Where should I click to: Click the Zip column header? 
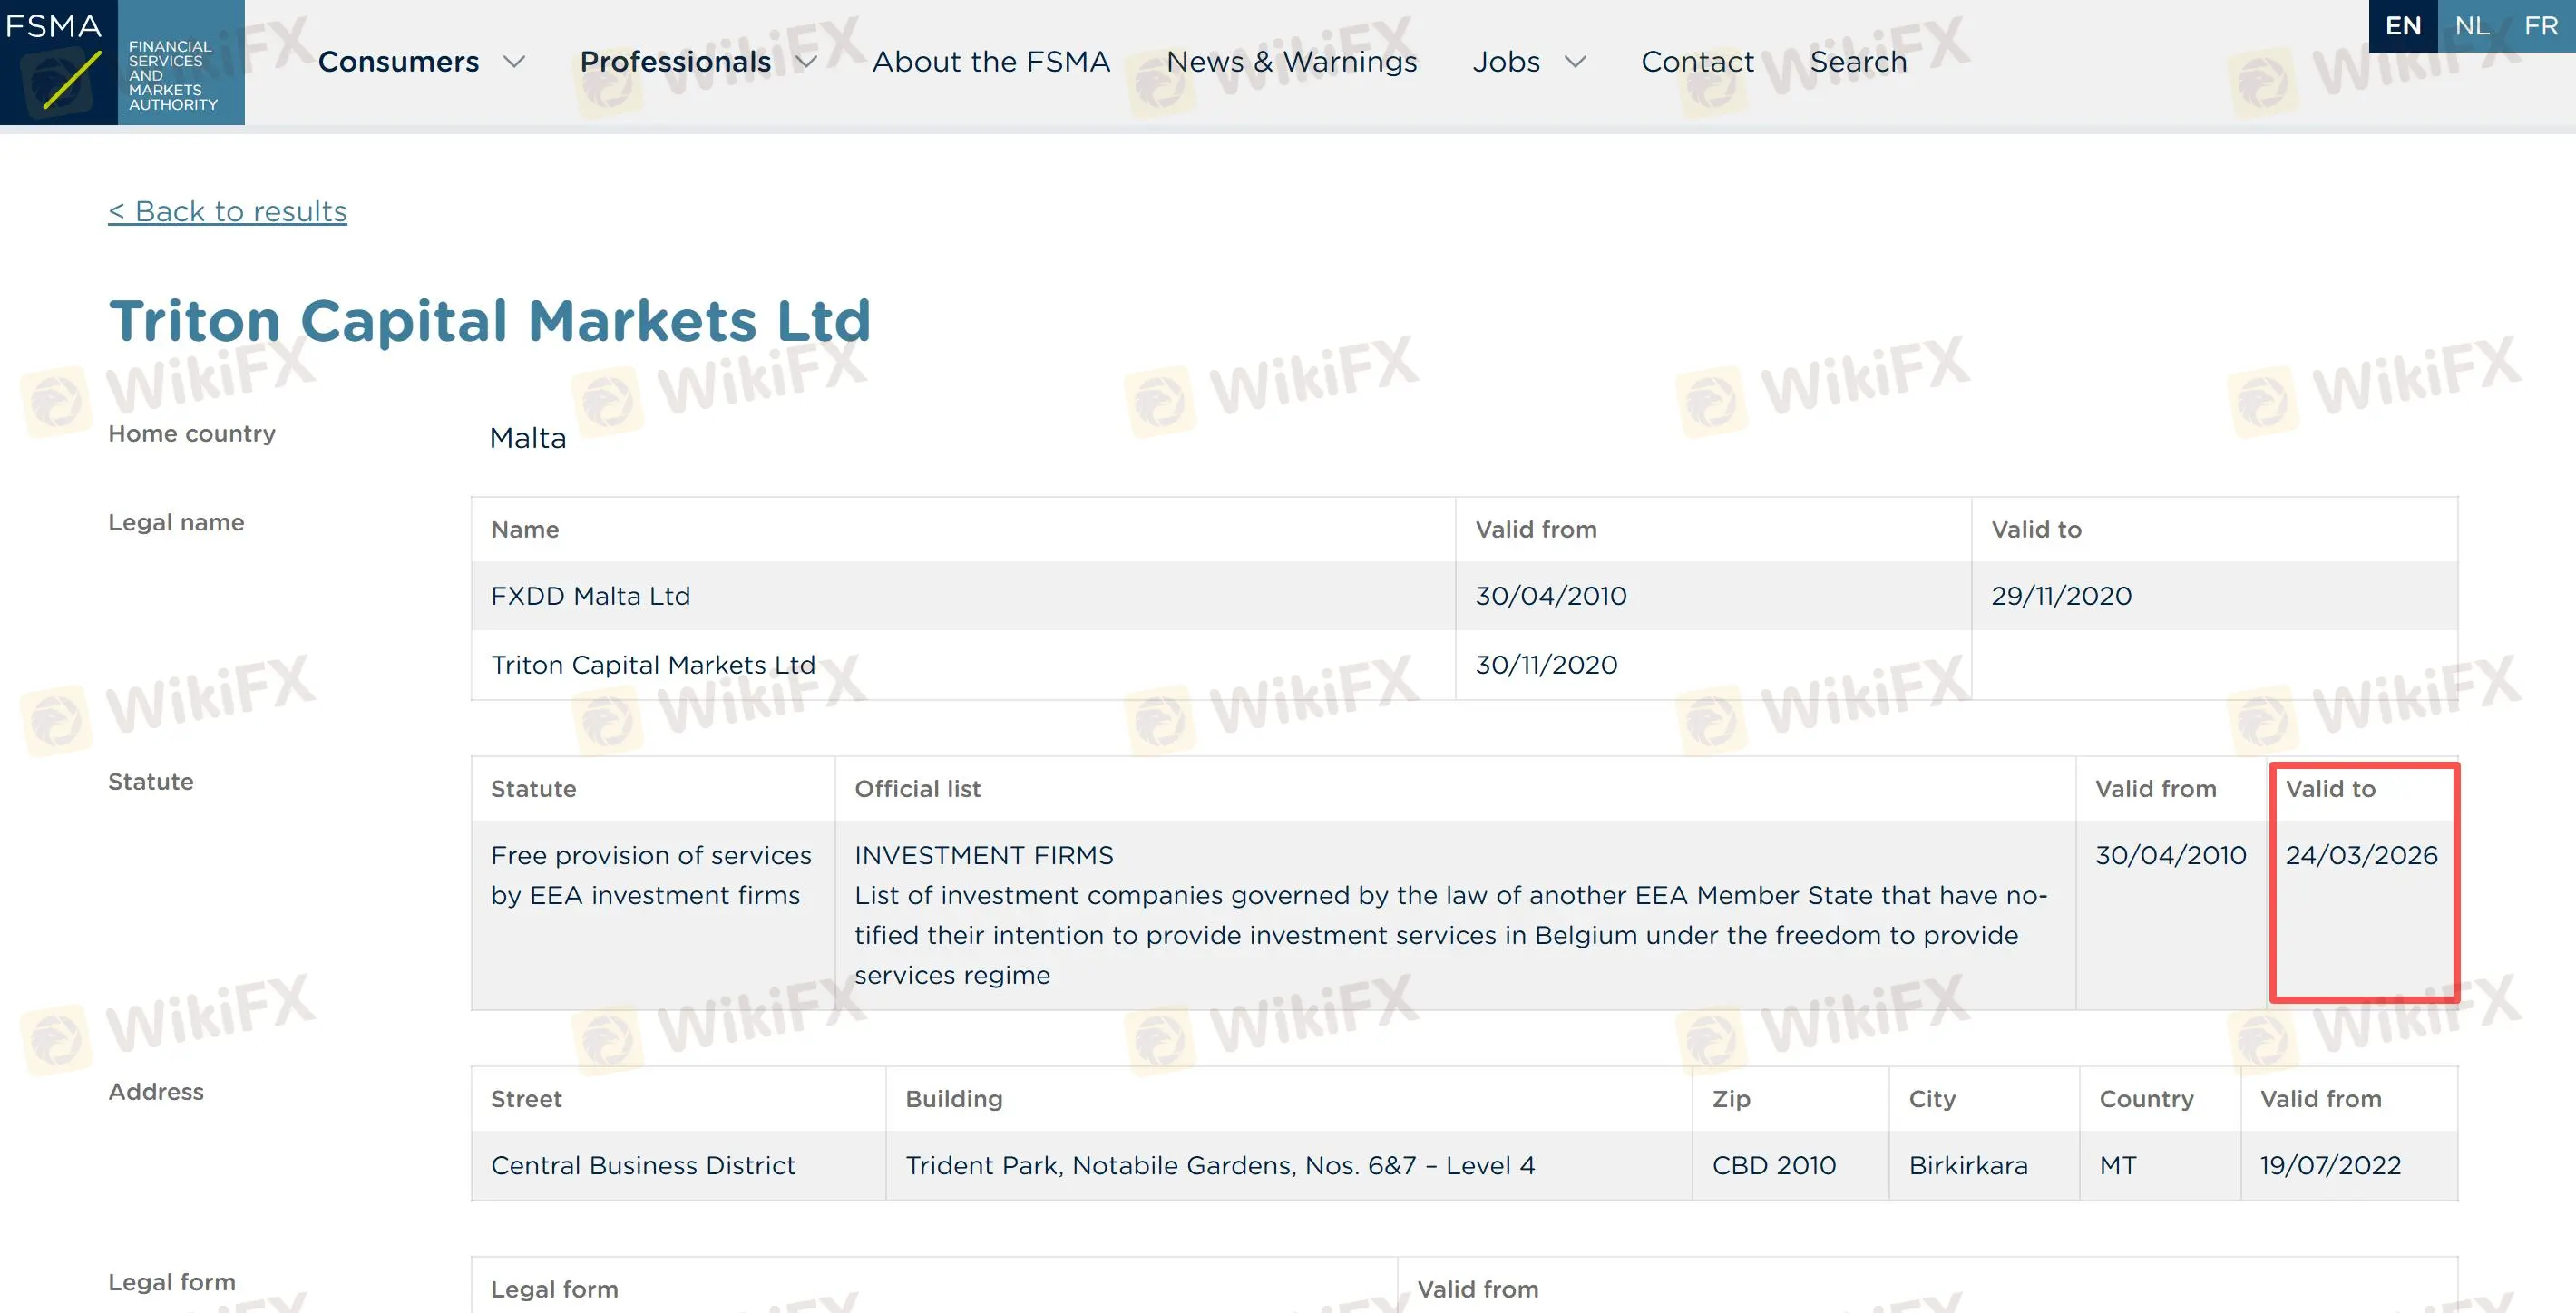[1731, 1099]
